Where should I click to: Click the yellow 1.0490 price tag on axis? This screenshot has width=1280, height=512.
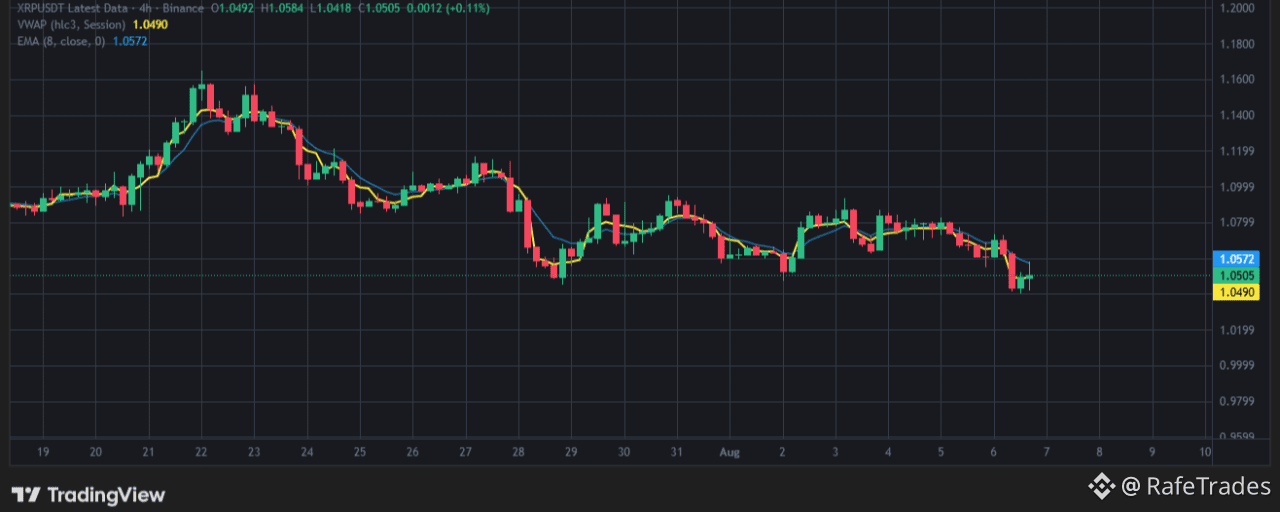[1237, 292]
